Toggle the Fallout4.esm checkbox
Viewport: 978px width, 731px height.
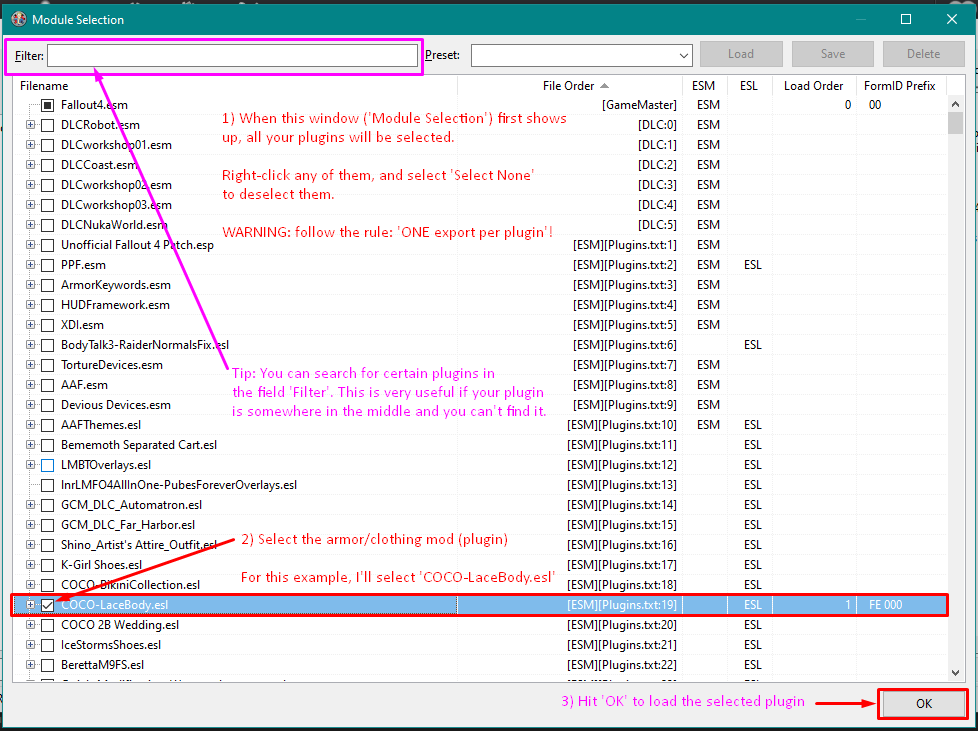(47, 105)
